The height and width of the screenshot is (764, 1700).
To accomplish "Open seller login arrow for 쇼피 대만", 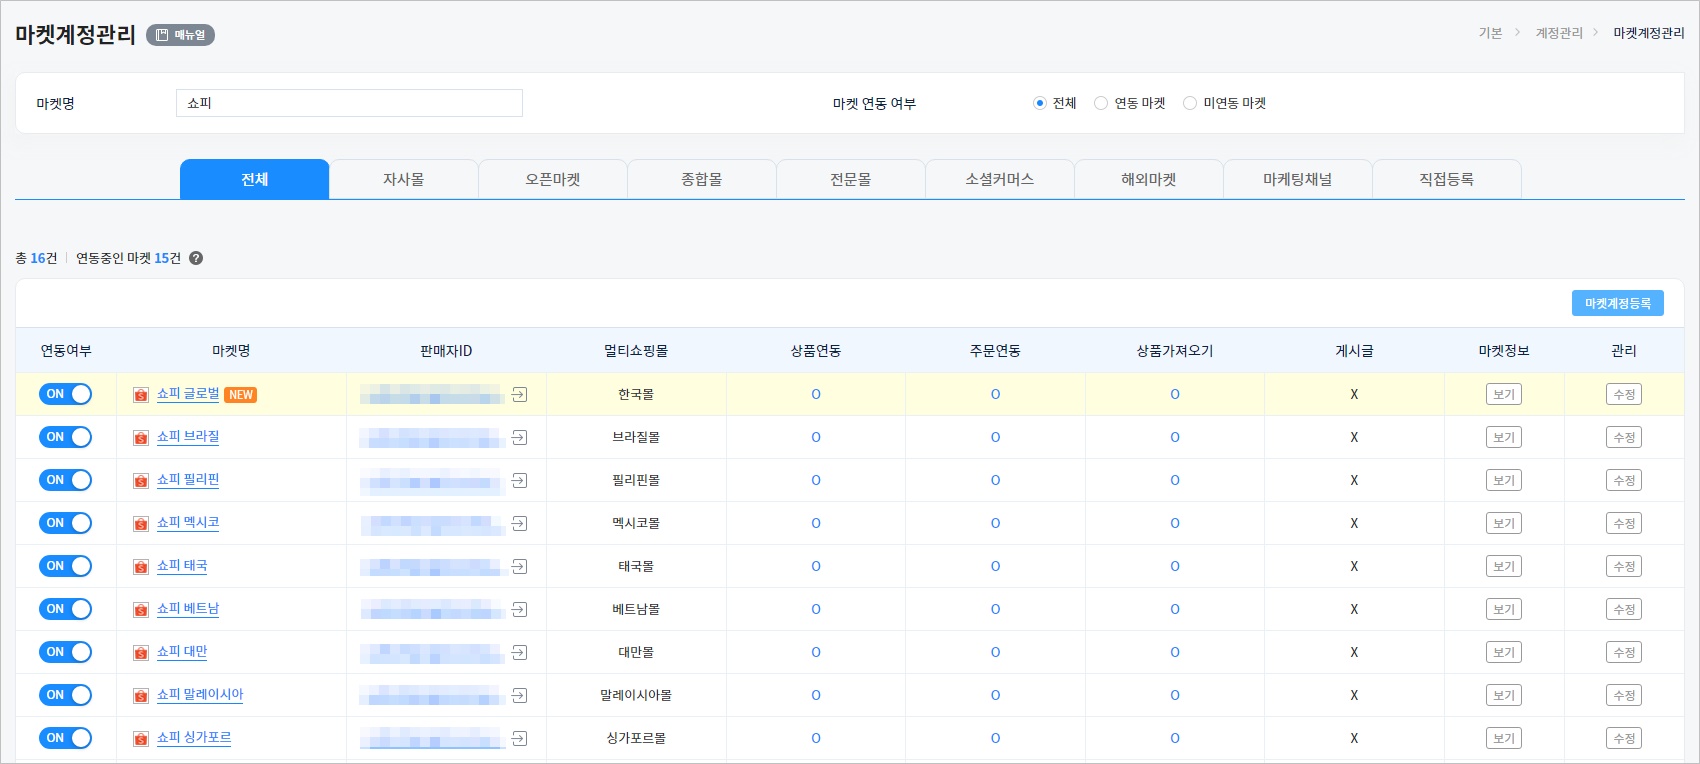I will [x=519, y=653].
